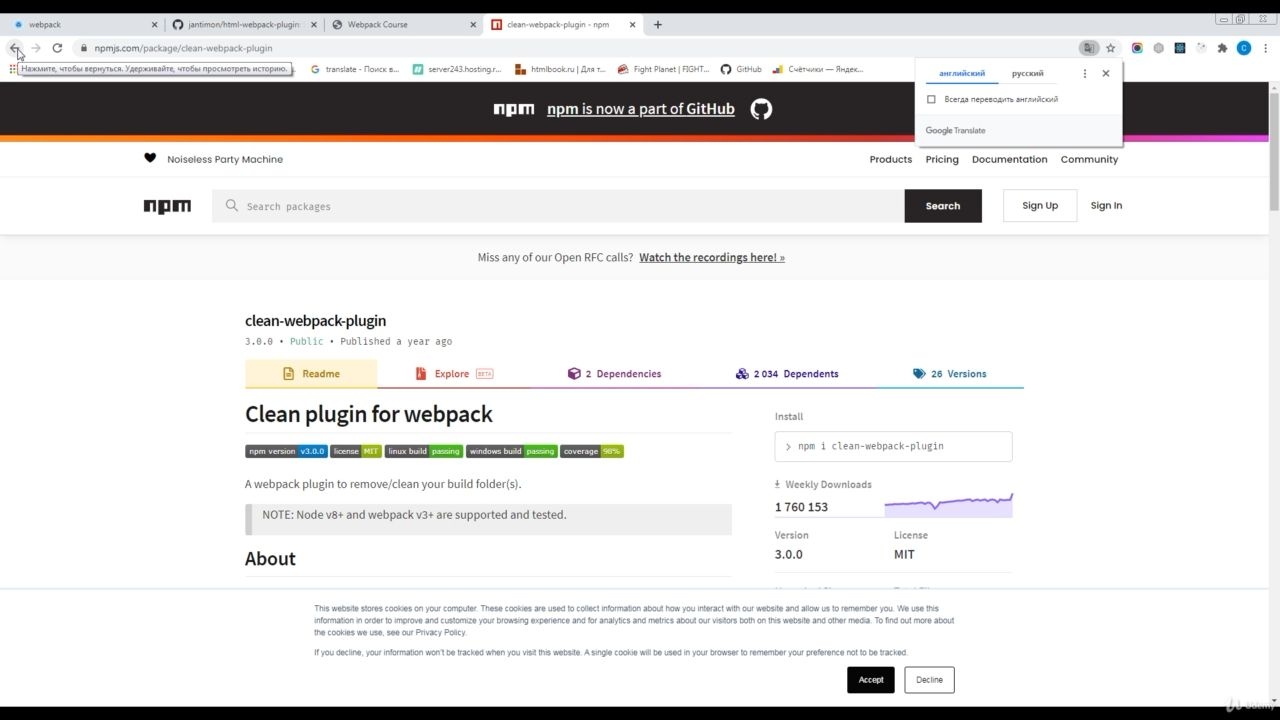The height and width of the screenshot is (720, 1280).
Task: Open the Readme tab
Action: tap(311, 374)
